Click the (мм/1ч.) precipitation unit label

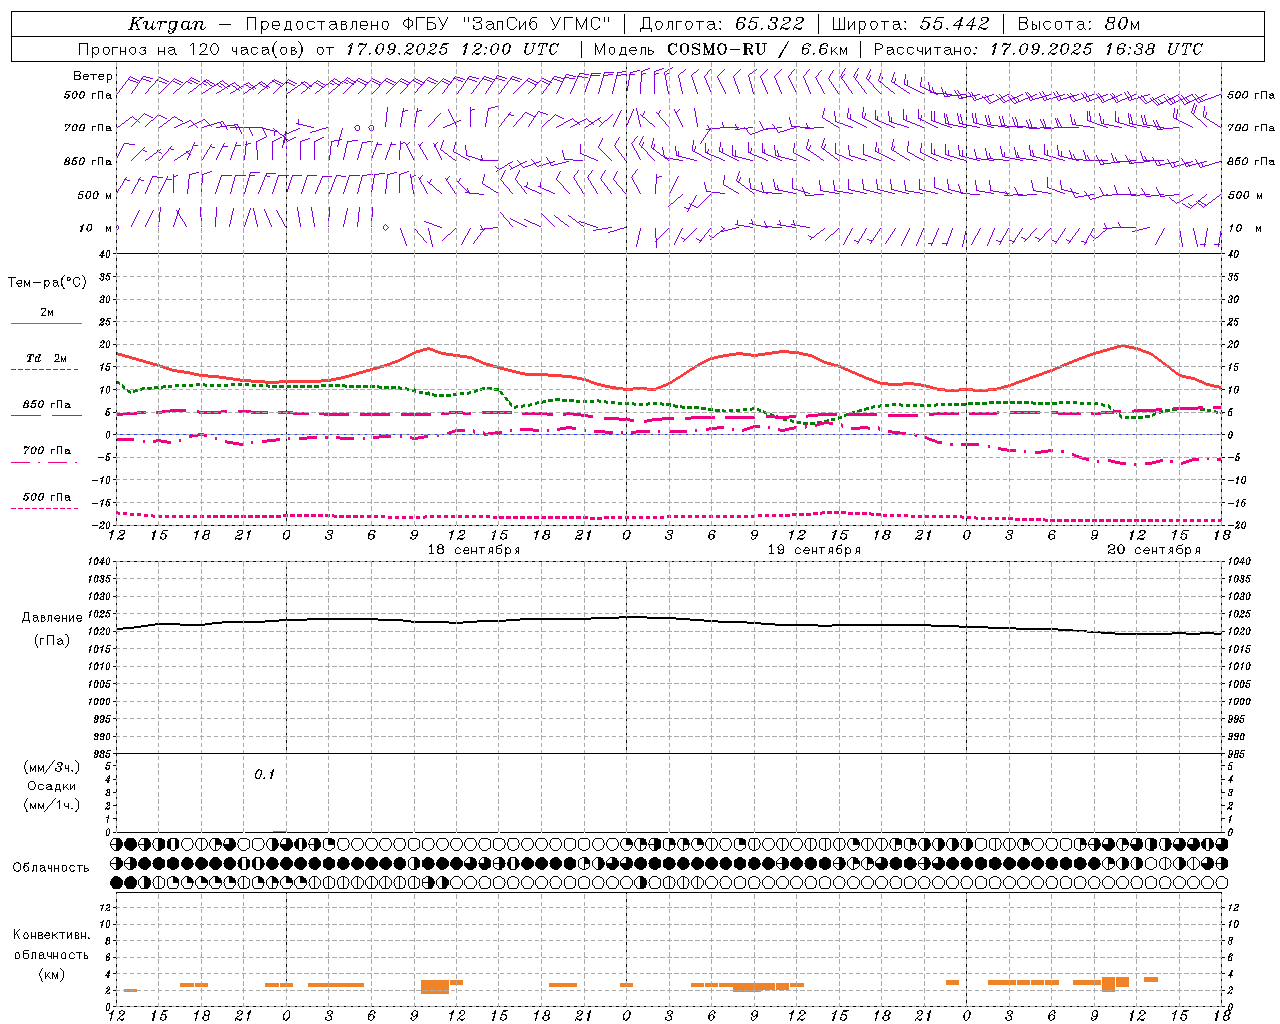pyautogui.click(x=52, y=805)
